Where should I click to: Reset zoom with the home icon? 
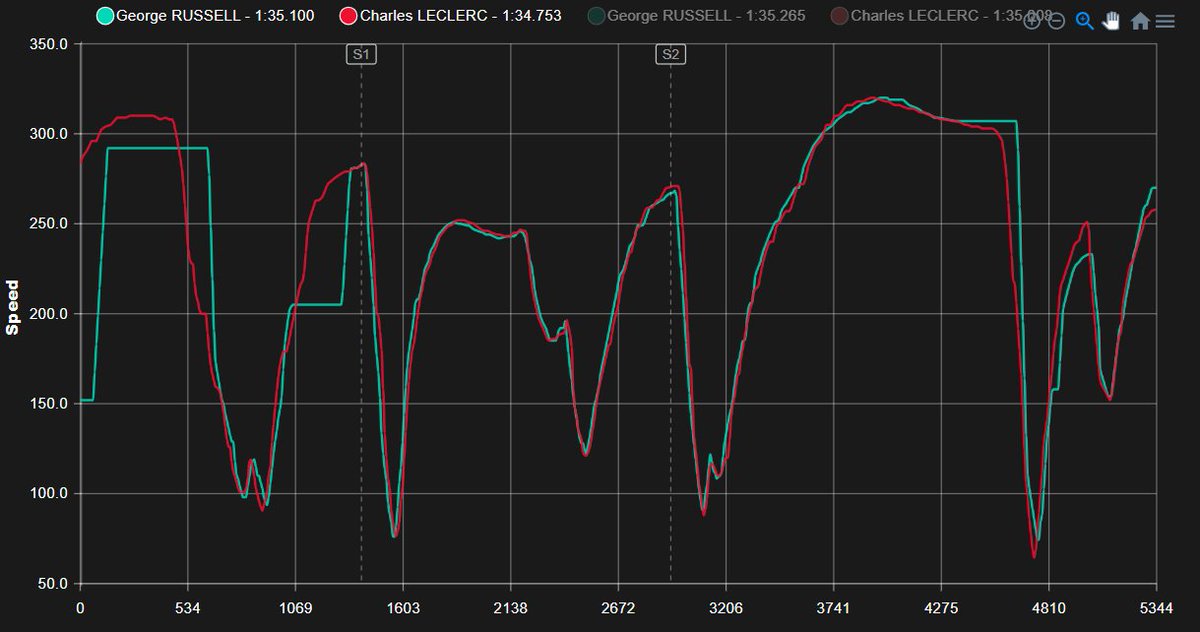[1140, 21]
